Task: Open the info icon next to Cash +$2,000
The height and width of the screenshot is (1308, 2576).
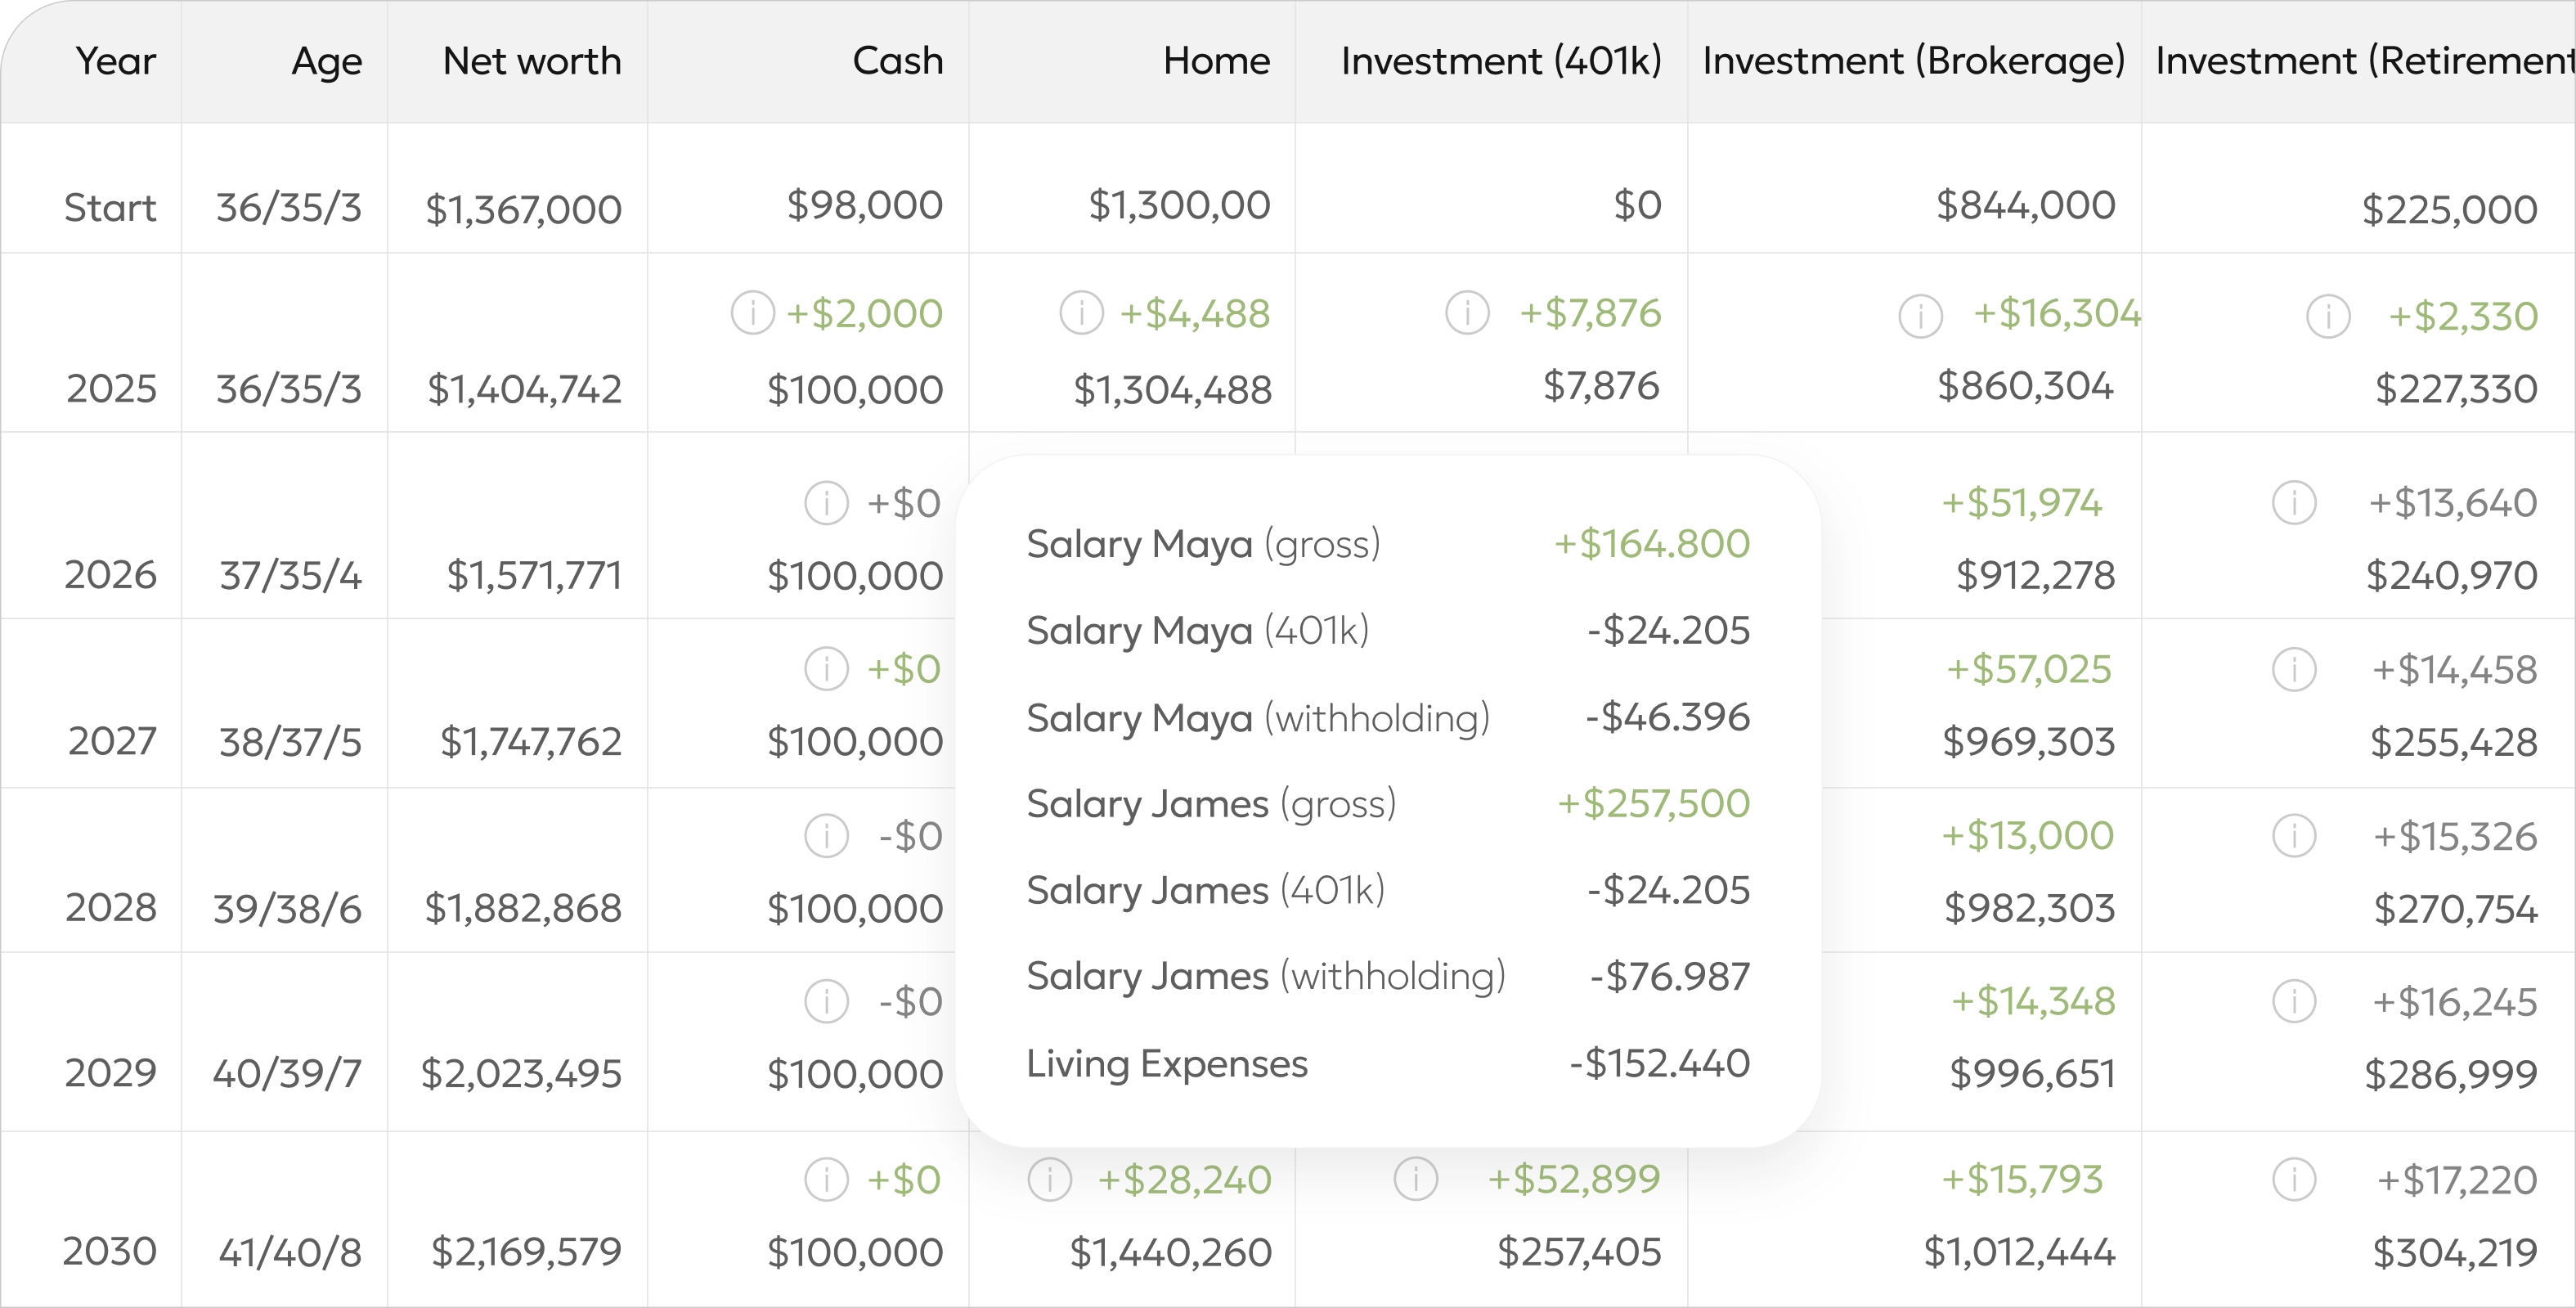Action: (753, 312)
